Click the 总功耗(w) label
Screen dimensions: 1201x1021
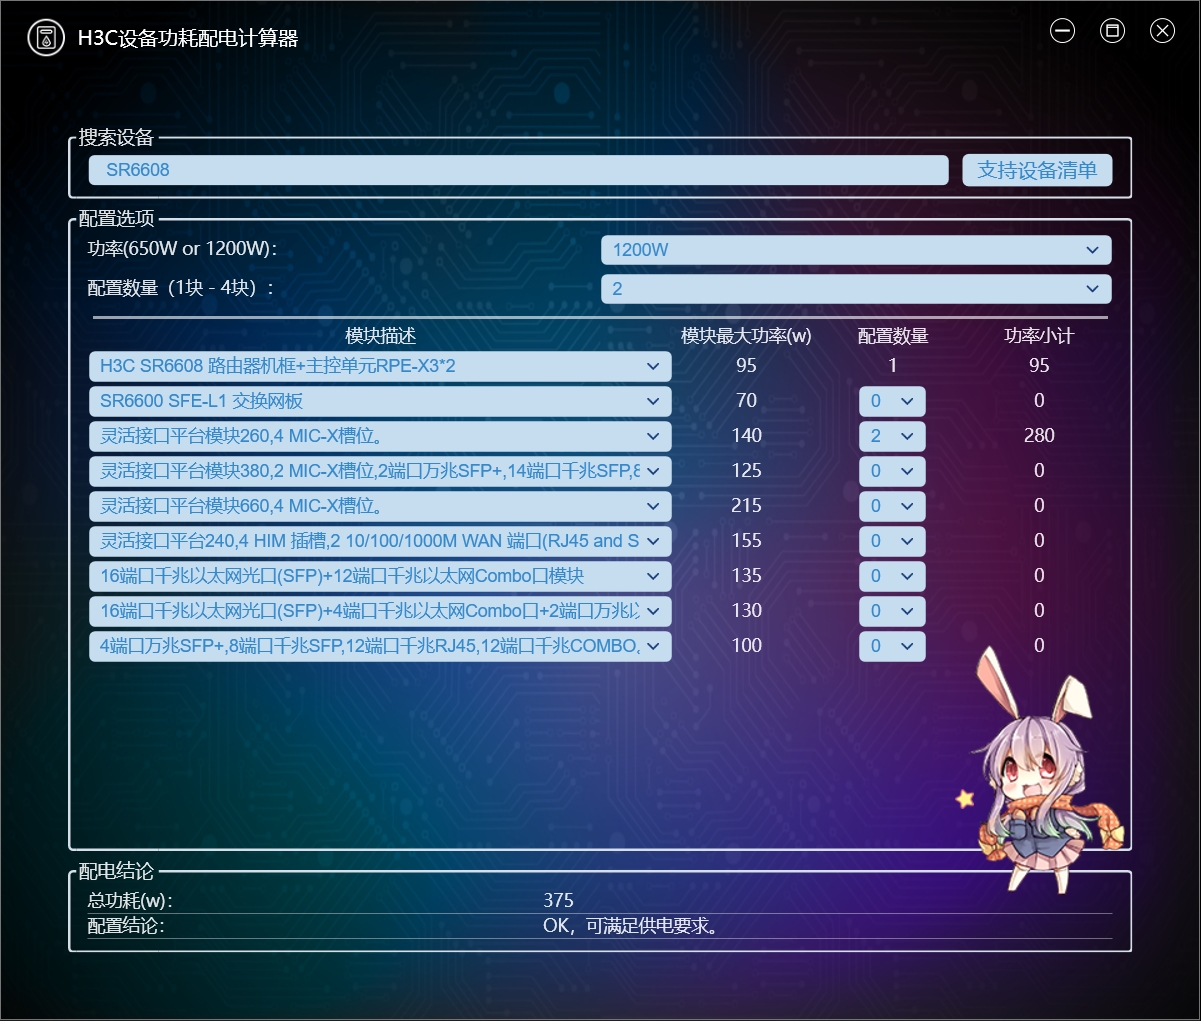click(130, 901)
